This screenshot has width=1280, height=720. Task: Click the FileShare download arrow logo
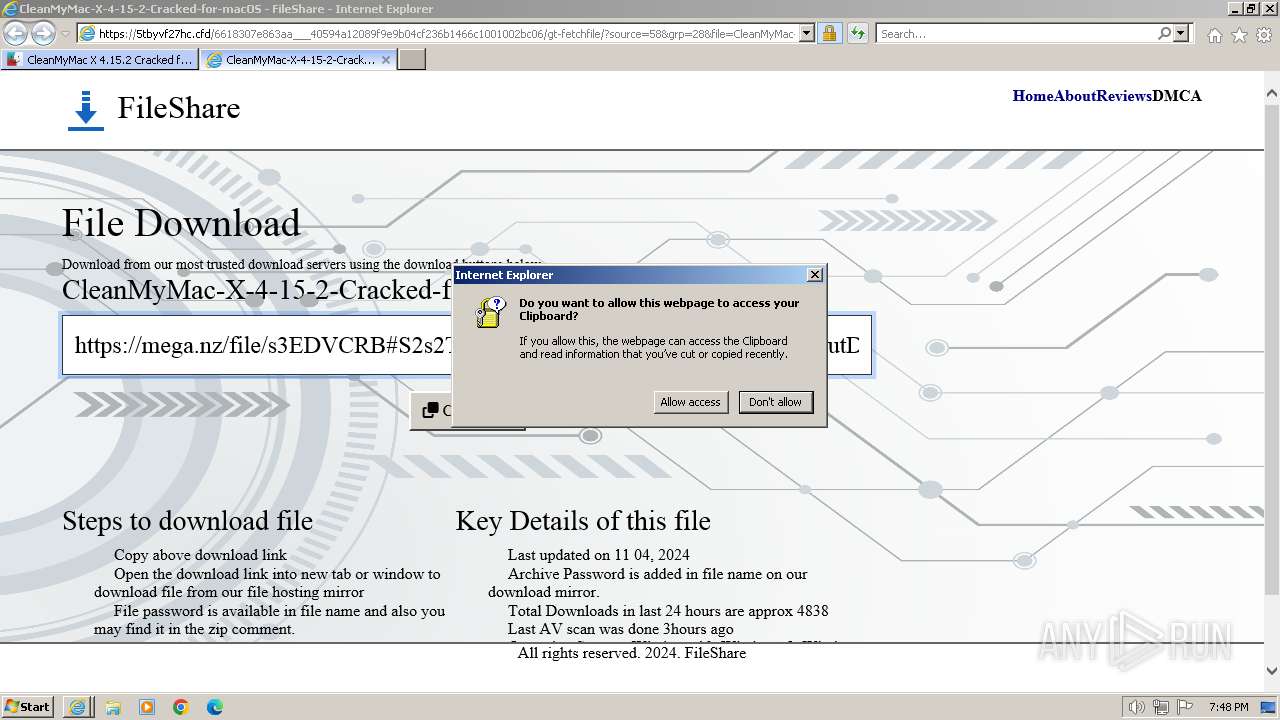[86, 110]
